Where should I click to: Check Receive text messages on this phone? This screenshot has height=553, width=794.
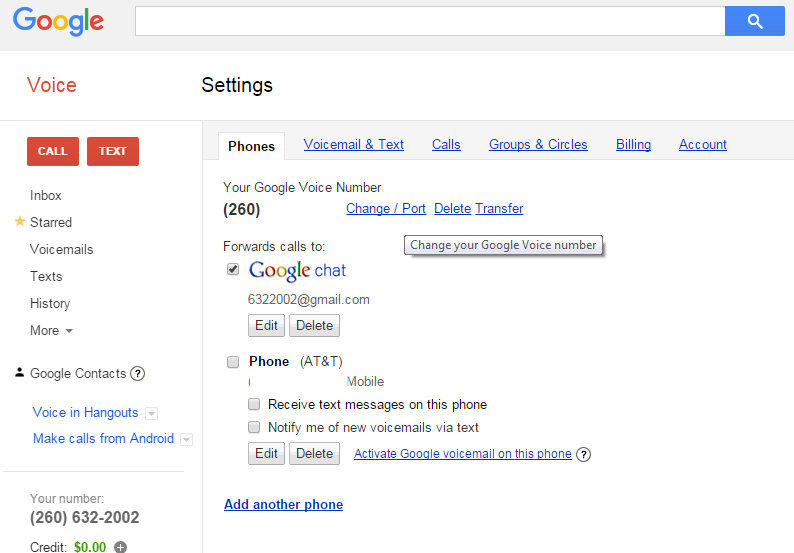coord(255,405)
